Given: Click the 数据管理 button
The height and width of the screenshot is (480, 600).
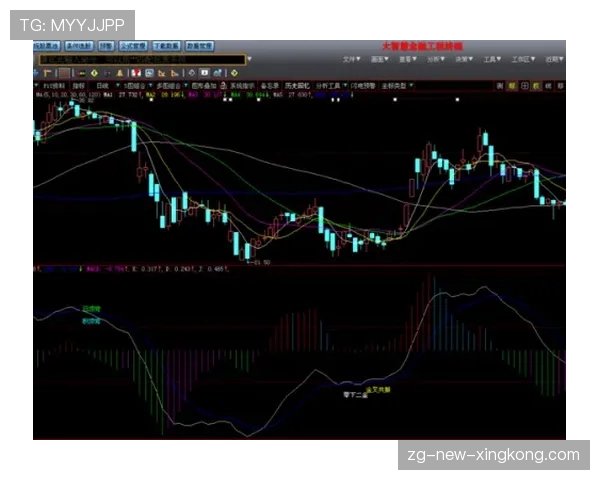Looking at the screenshot, I should coord(199,46).
